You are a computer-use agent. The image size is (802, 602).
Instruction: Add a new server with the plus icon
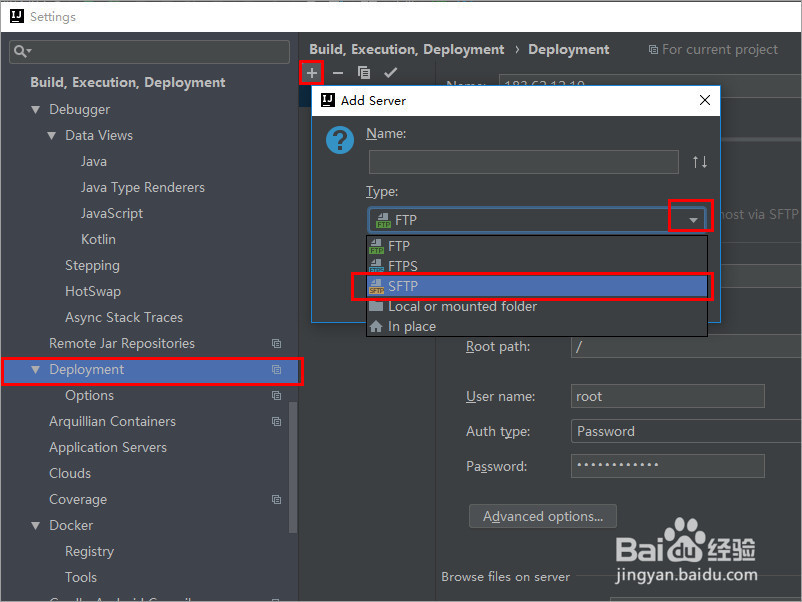(x=311, y=72)
